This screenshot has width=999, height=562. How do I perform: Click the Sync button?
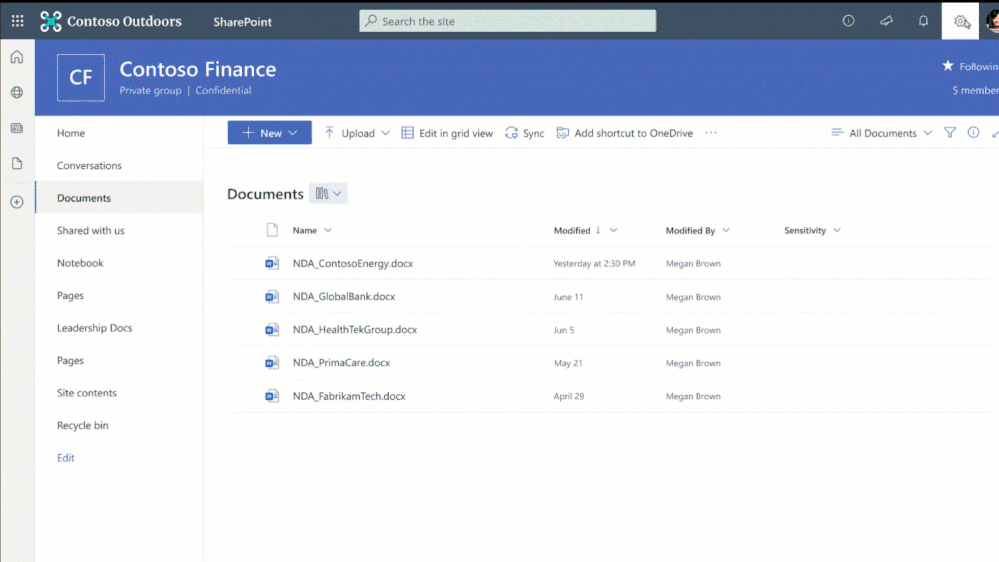click(x=524, y=133)
